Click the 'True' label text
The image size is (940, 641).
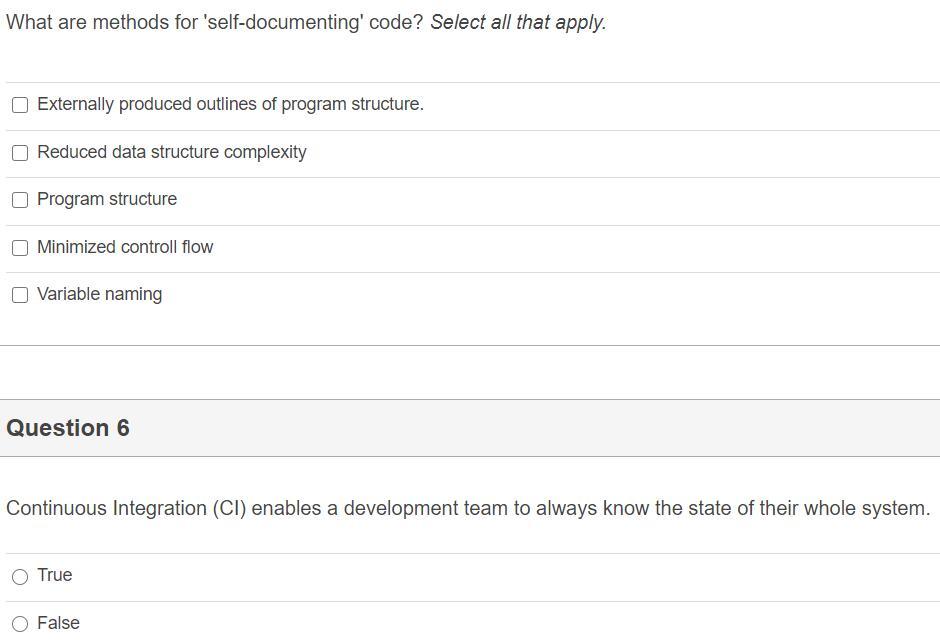point(55,575)
